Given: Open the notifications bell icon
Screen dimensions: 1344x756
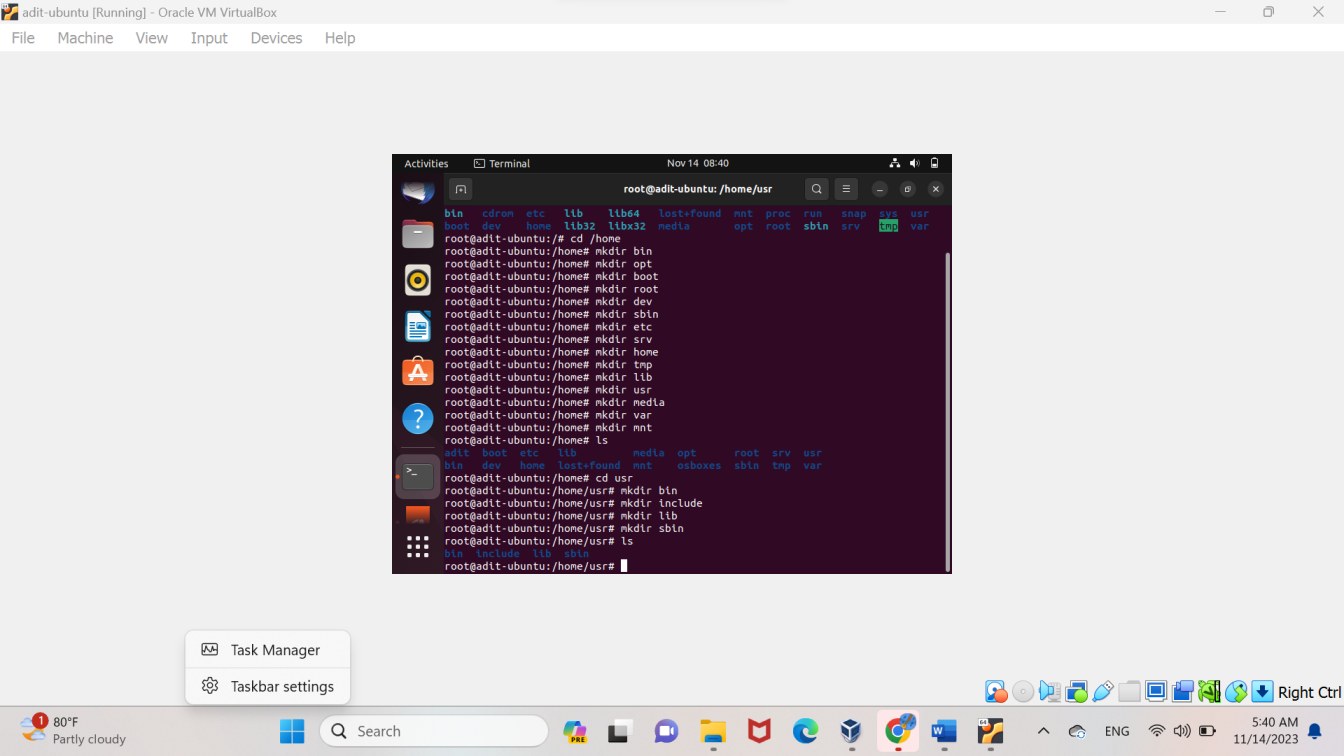Looking at the screenshot, I should 1315,732.
